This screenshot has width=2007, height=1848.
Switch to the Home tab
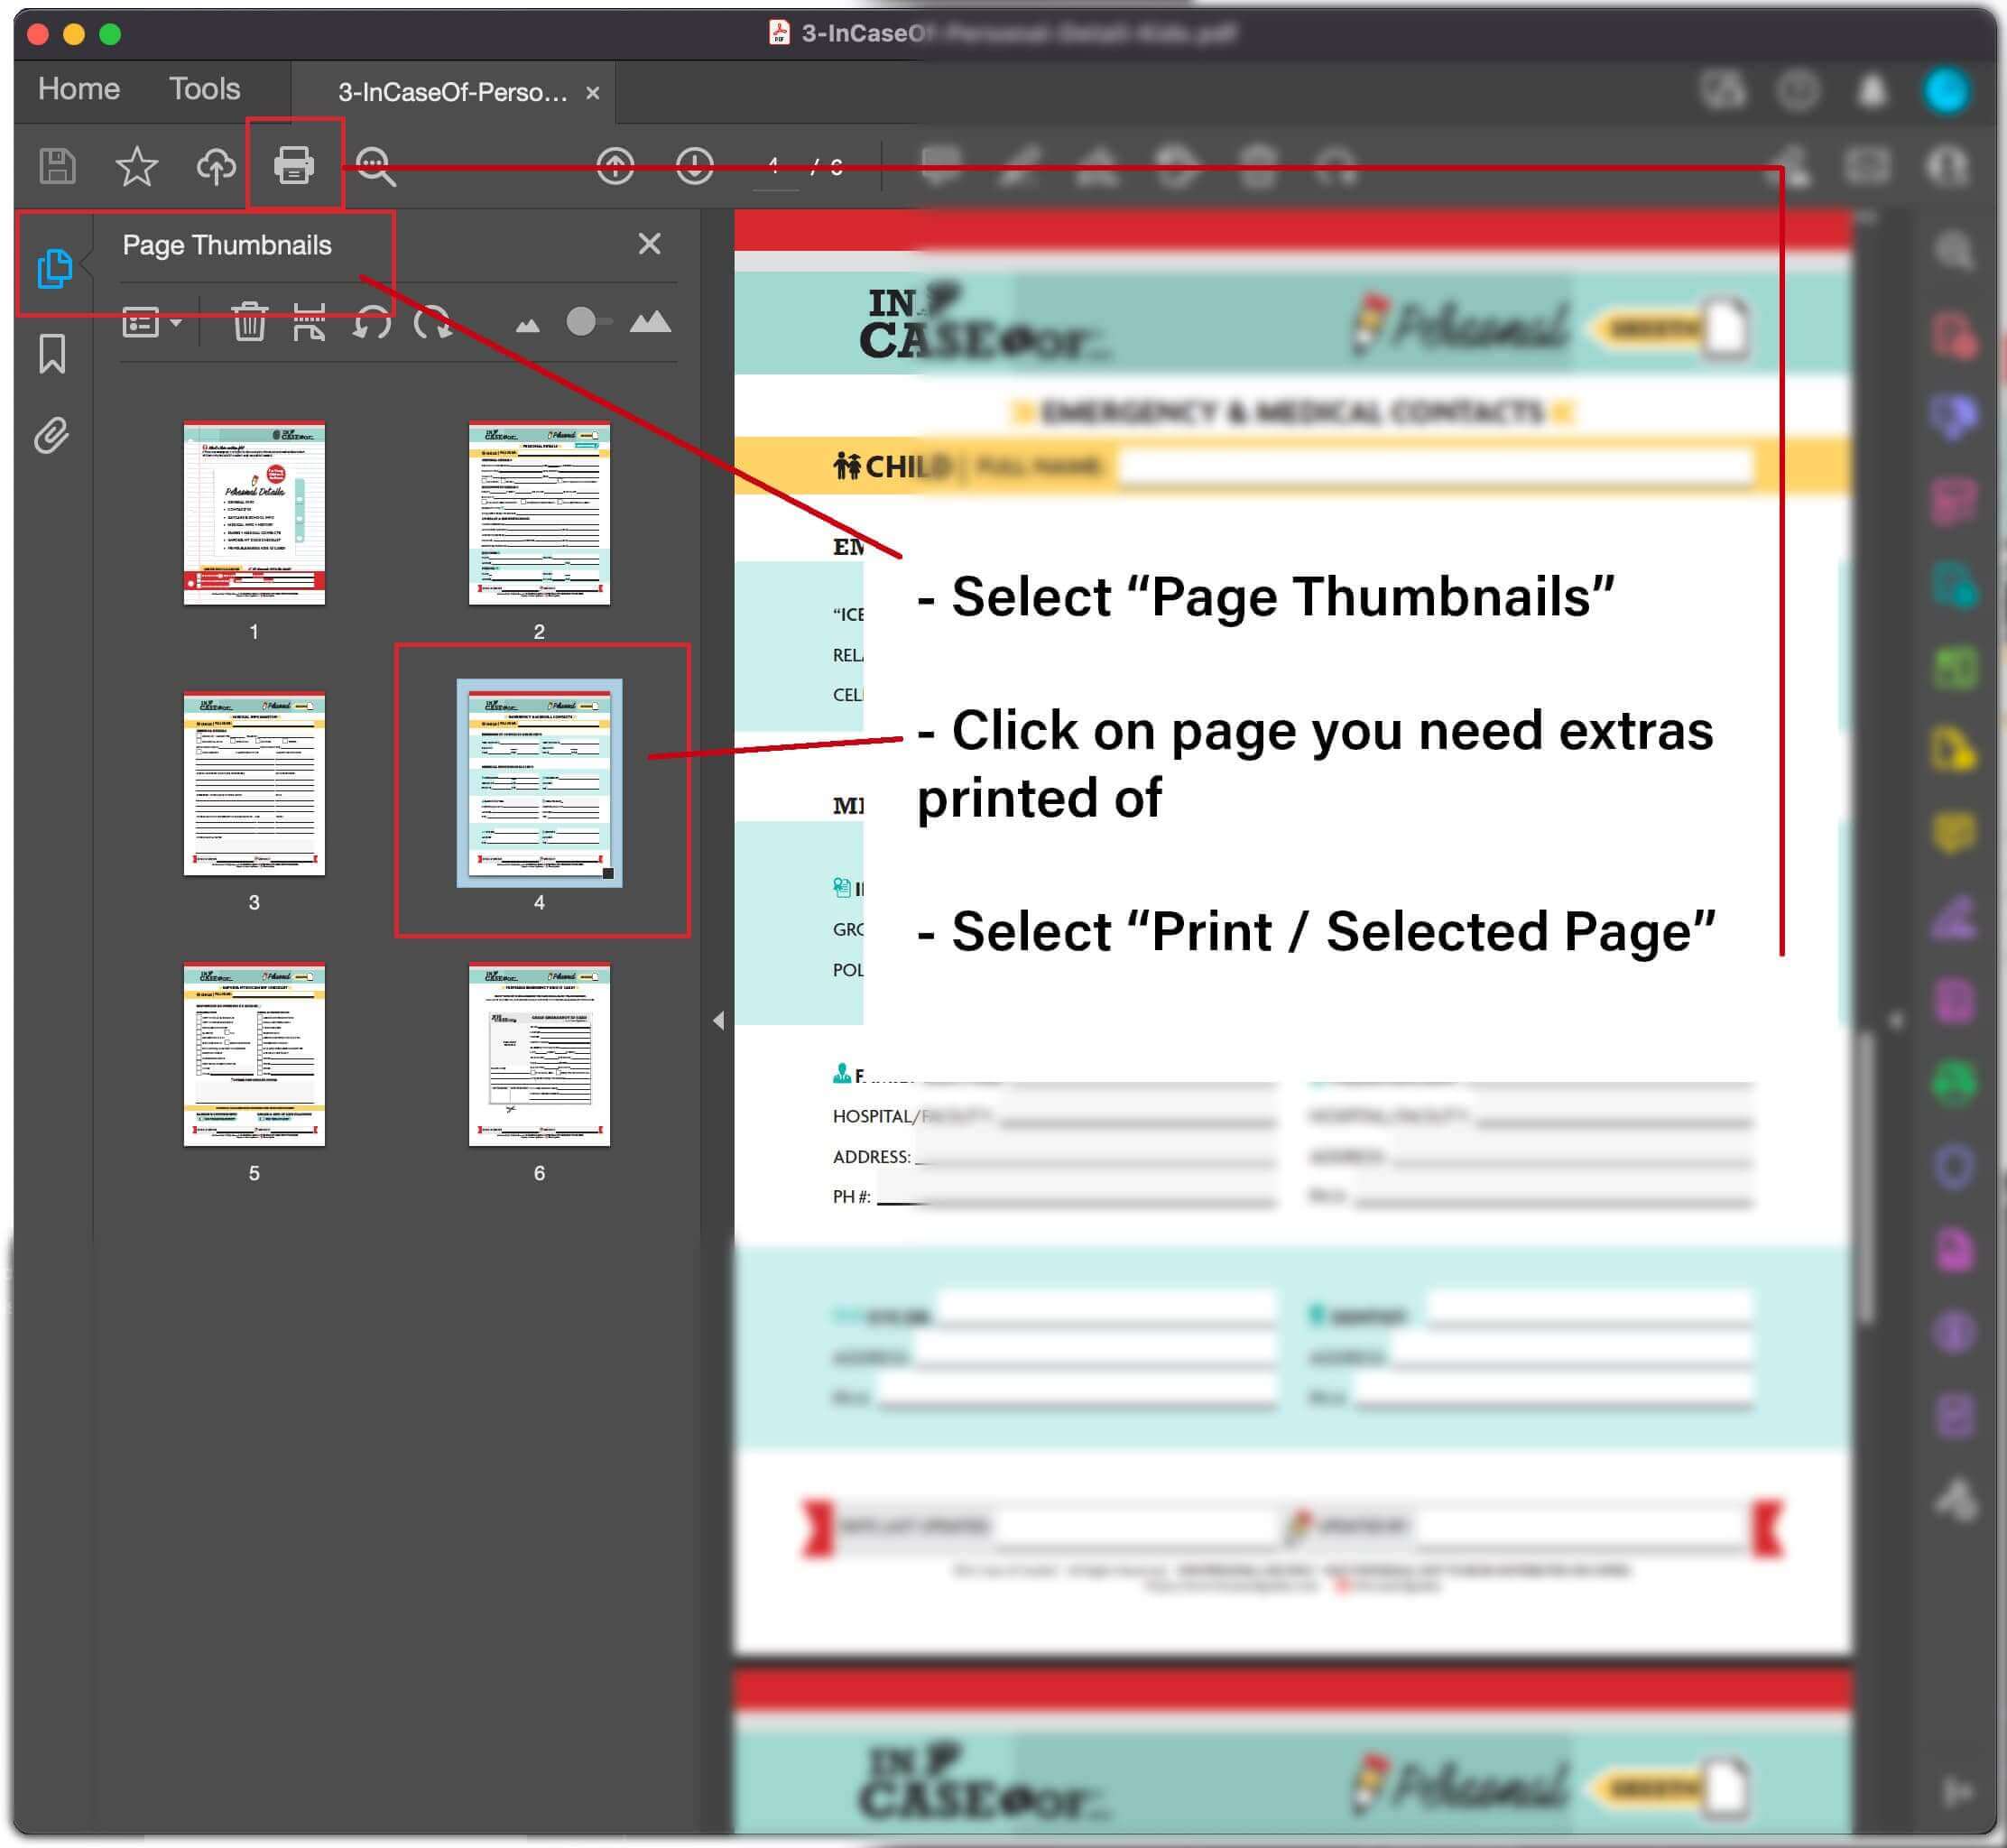(x=79, y=89)
